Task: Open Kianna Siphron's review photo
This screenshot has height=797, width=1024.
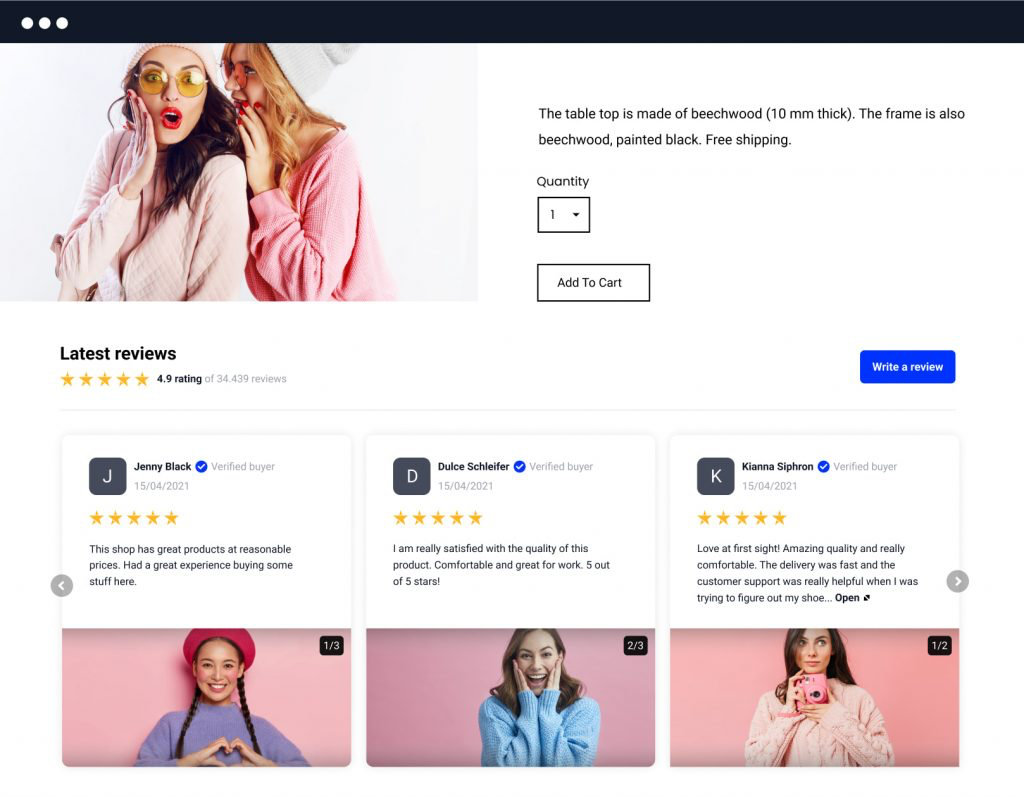Action: [814, 697]
